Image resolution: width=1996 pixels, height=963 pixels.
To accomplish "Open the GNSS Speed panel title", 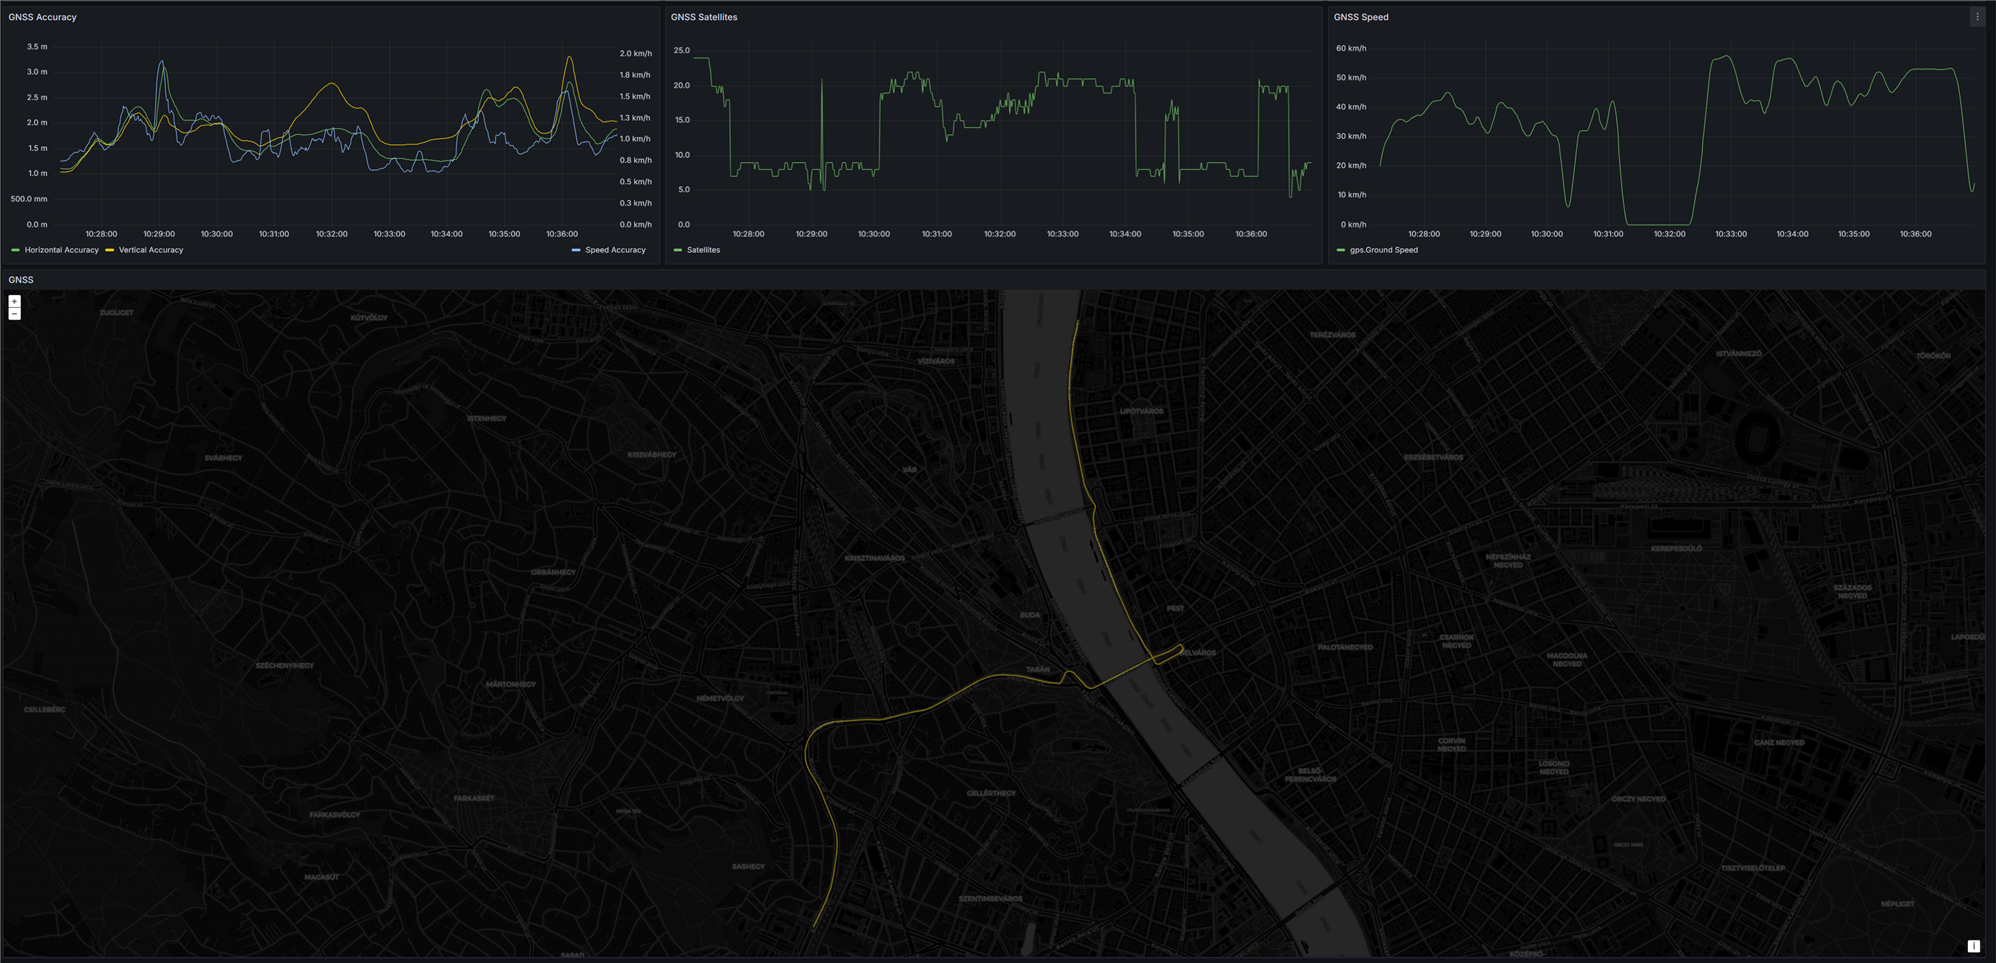I will pyautogui.click(x=1361, y=17).
